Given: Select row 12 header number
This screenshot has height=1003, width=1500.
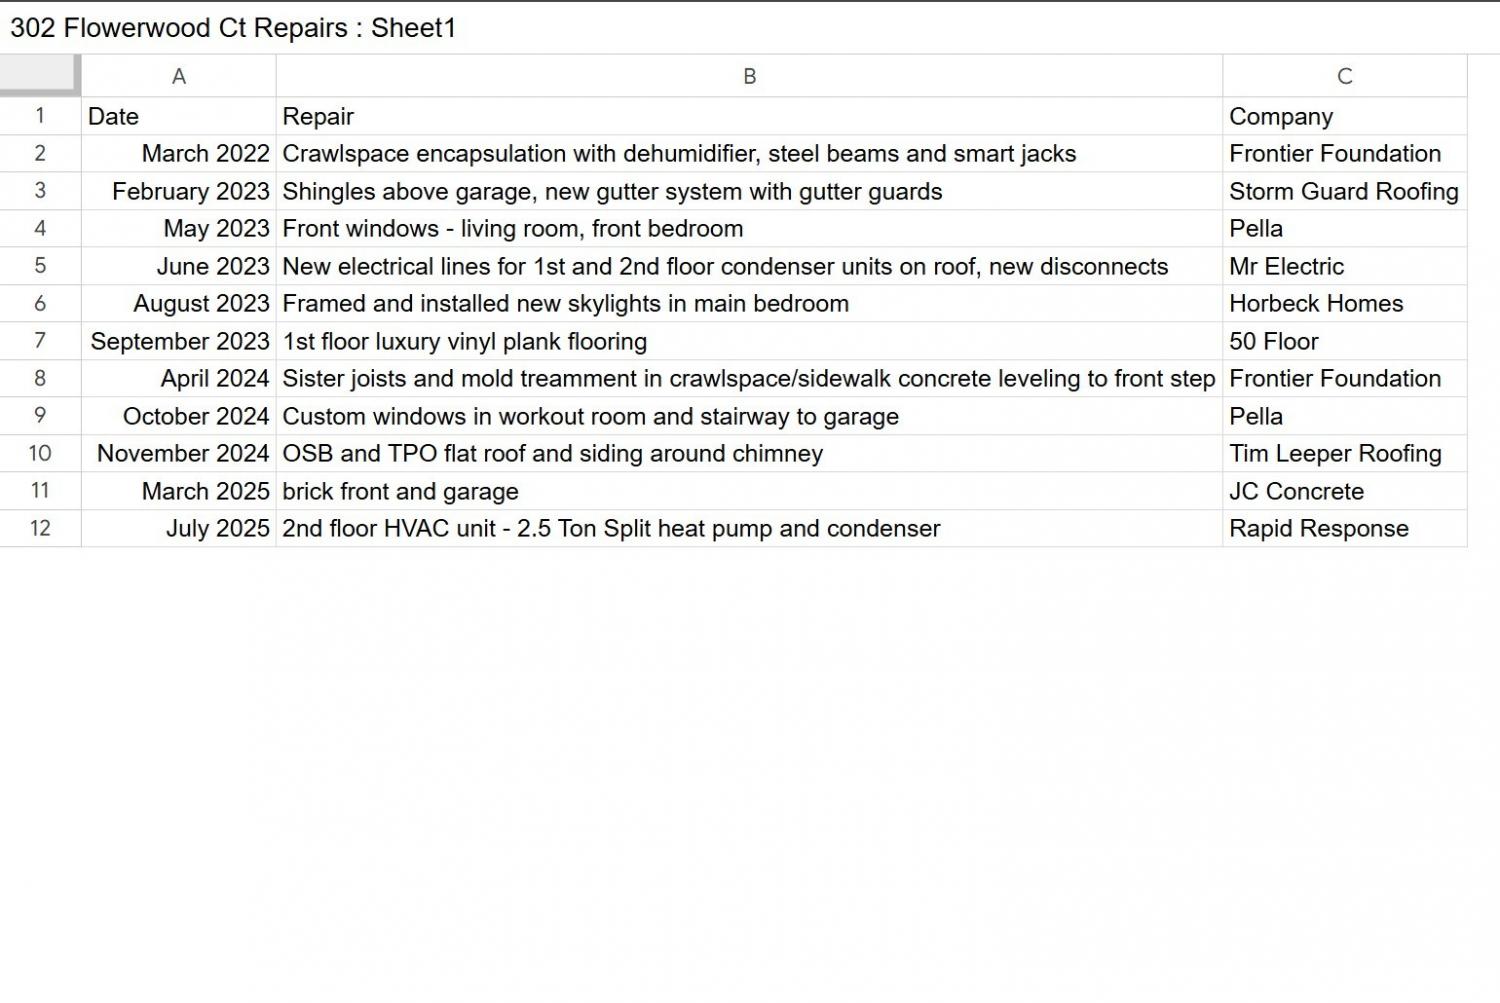Looking at the screenshot, I should point(40,528).
